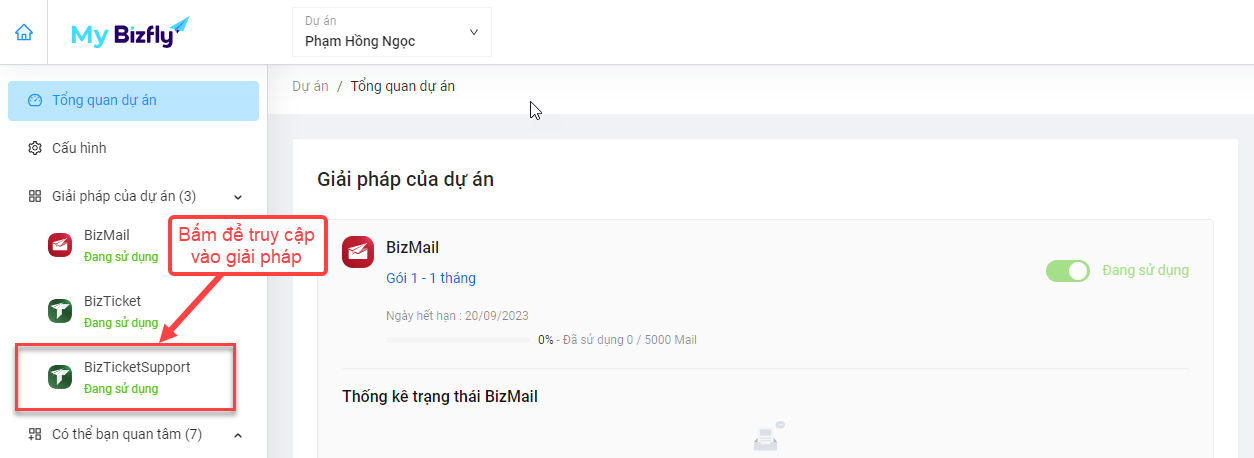1254x458 pixels.
Task: Click the Tổng quan dự án dashboard icon
Action: pos(35,100)
